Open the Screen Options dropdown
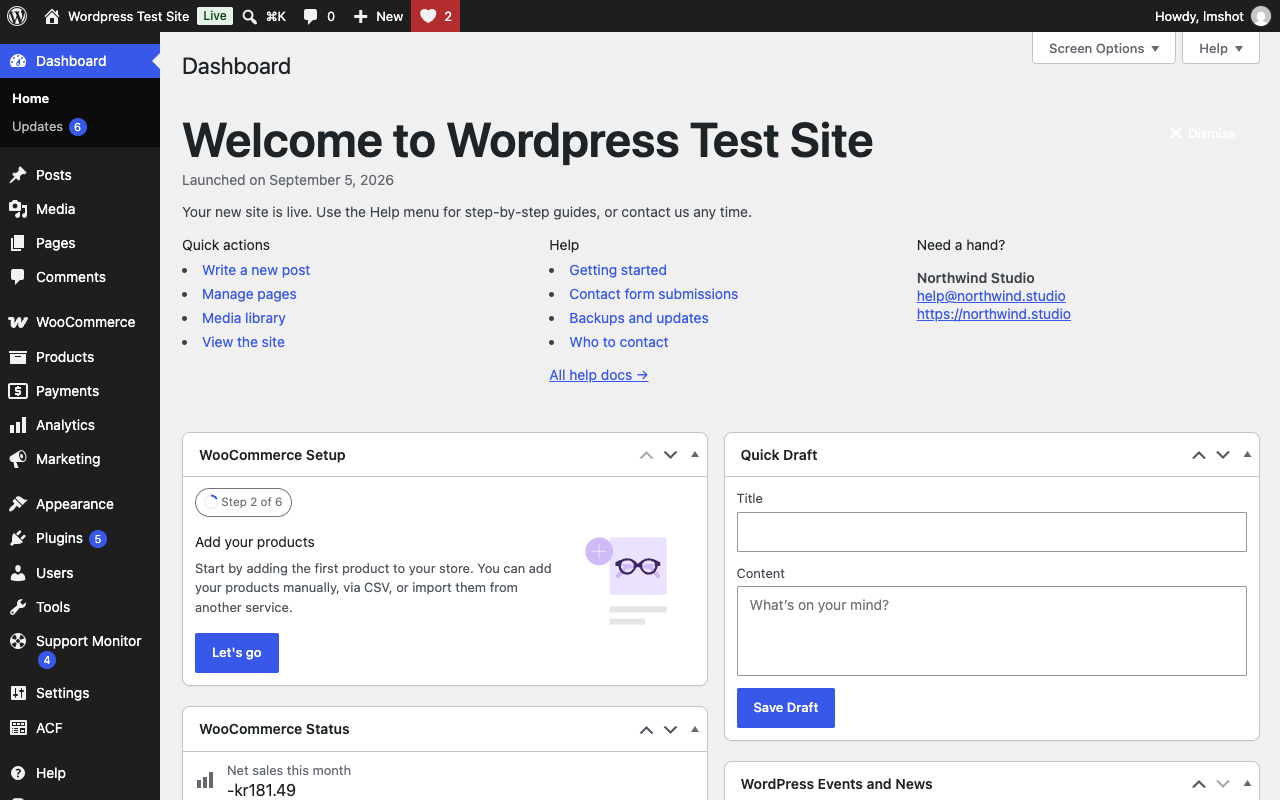Screen dimensions: 1280x800 click(x=1104, y=48)
